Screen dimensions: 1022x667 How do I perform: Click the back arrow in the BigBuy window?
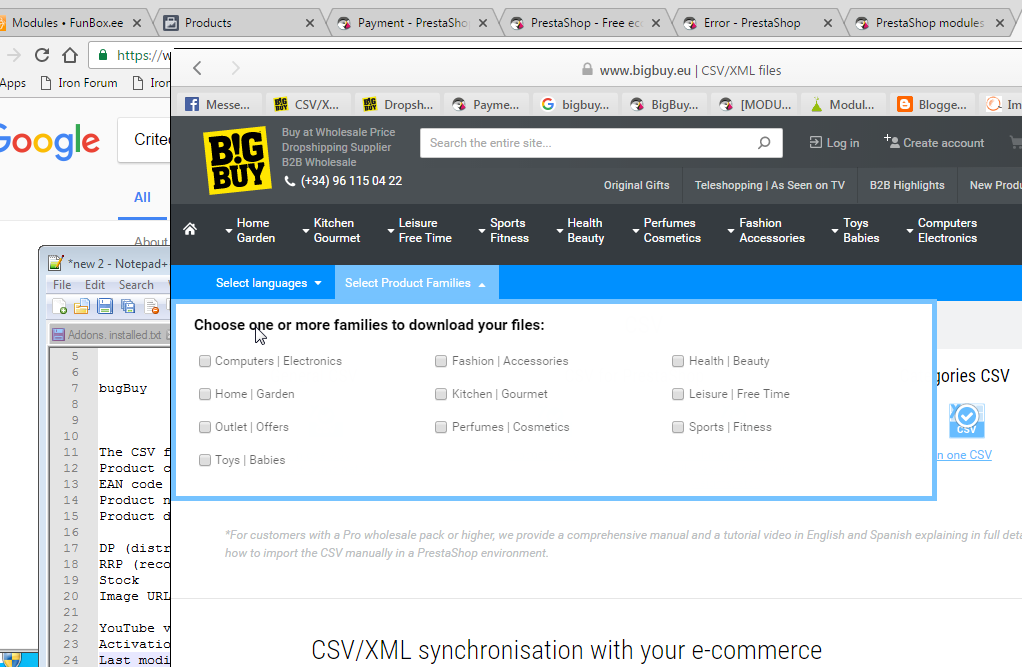pos(197,68)
